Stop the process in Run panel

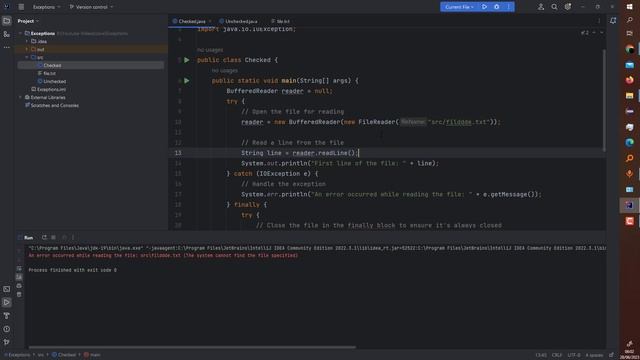click(53, 237)
